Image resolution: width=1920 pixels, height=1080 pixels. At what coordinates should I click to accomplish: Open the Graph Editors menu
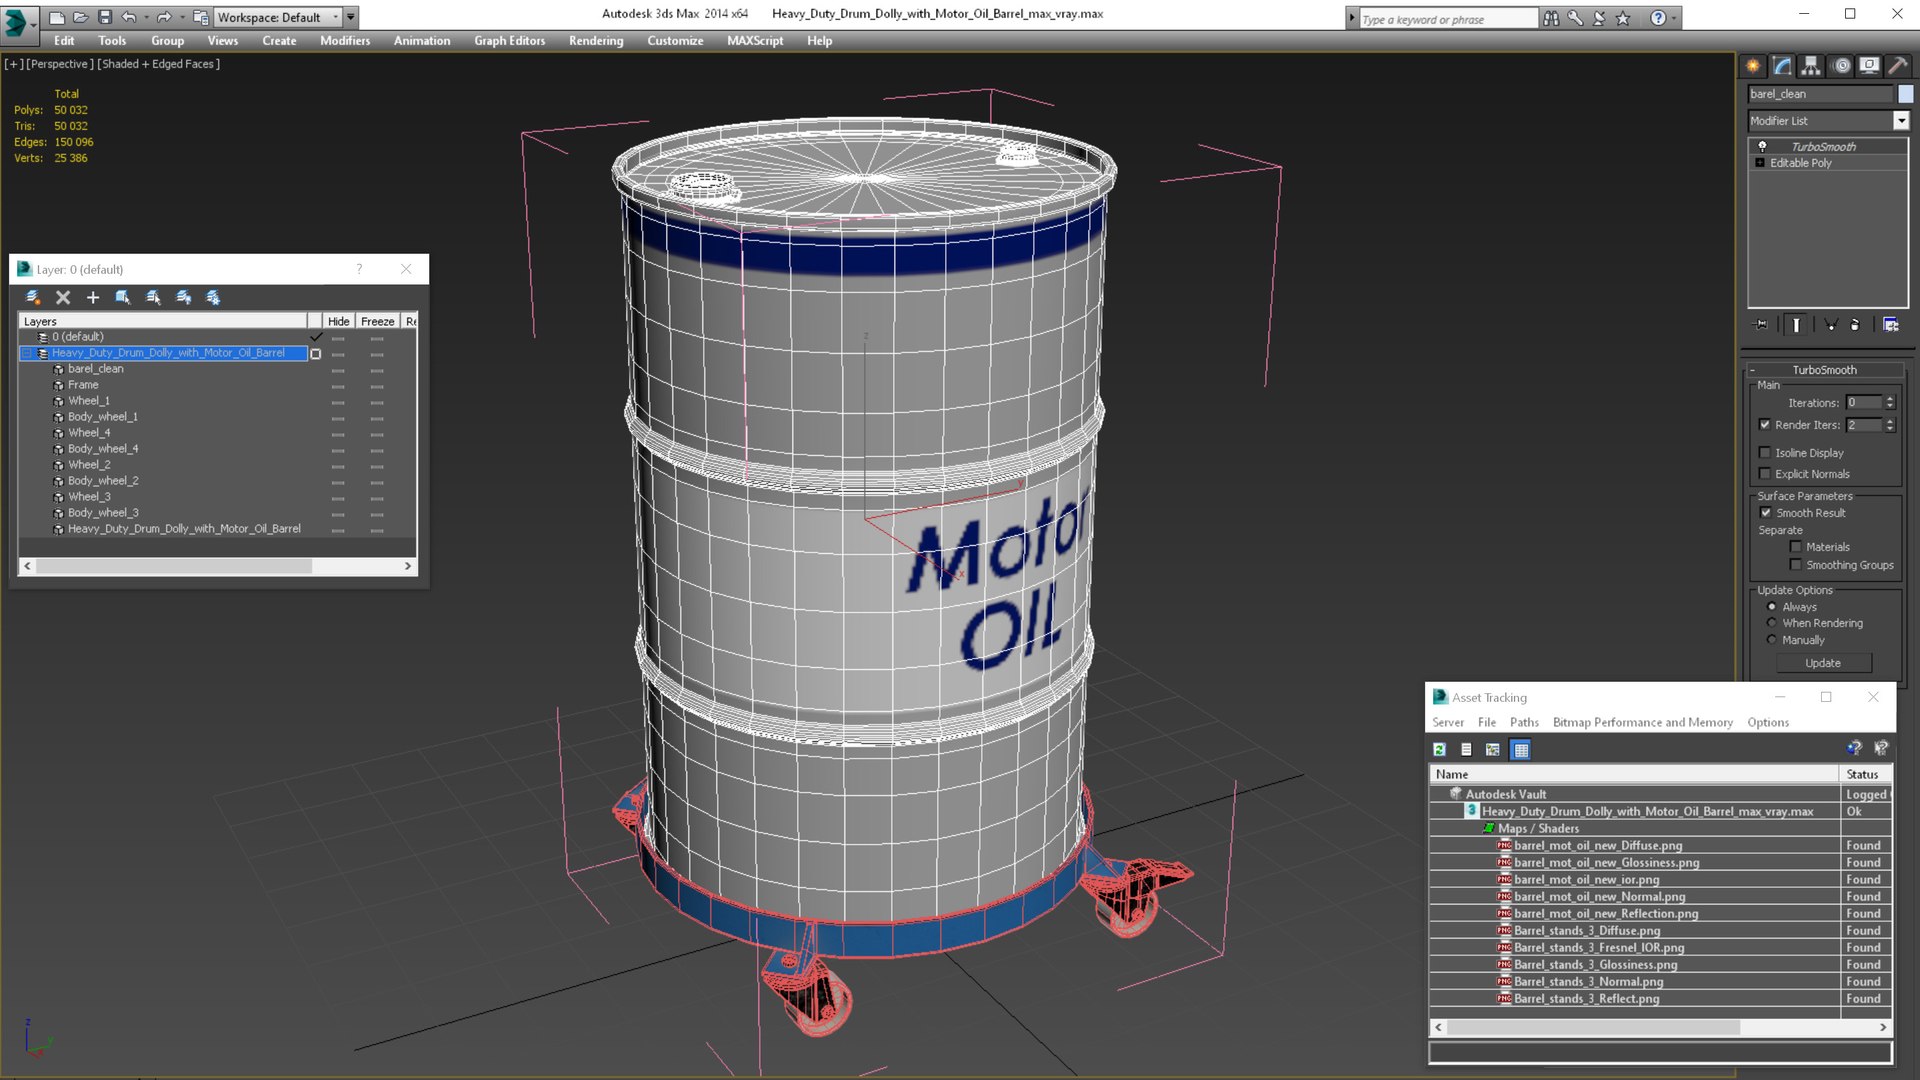[x=510, y=41]
